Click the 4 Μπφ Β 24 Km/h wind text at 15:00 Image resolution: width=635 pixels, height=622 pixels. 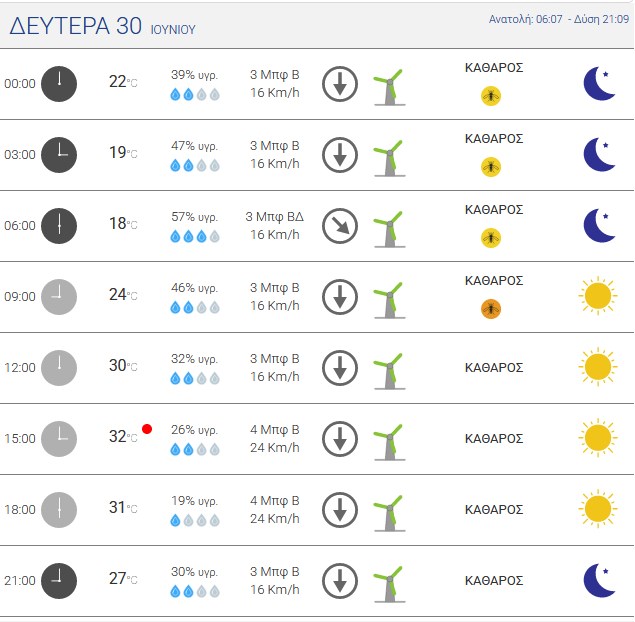click(x=275, y=439)
